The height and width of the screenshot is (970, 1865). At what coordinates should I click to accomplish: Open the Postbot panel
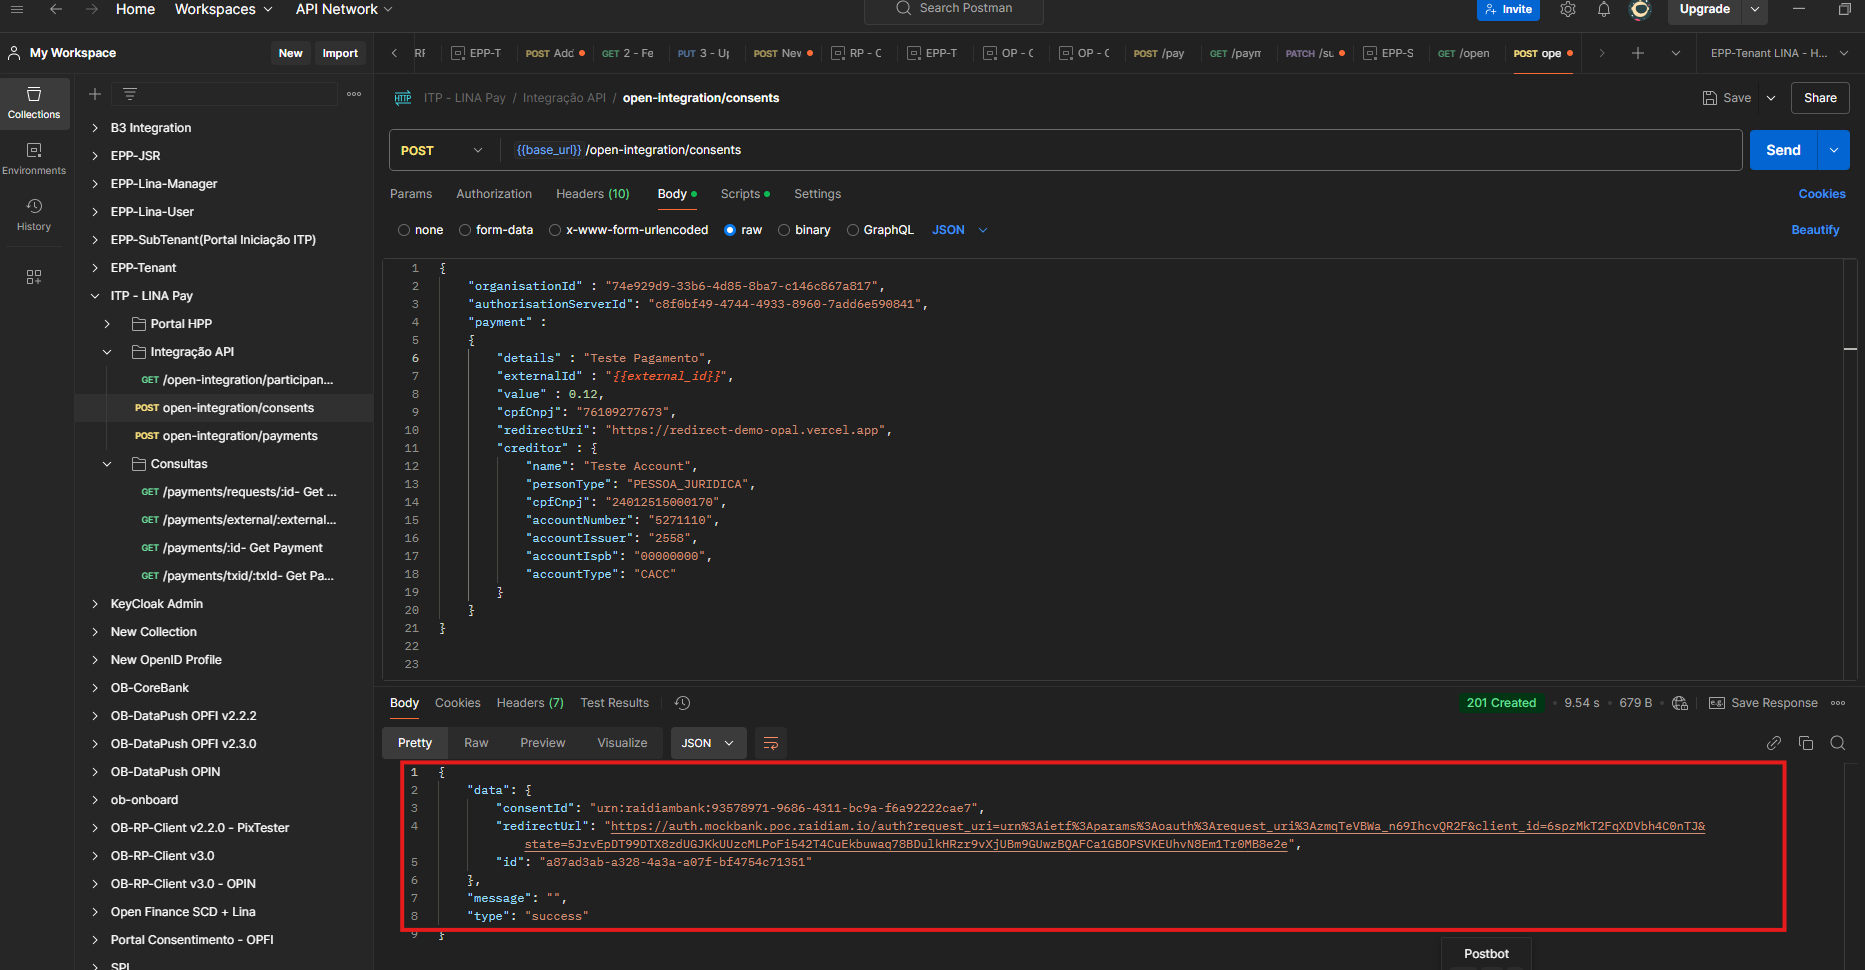(1486, 954)
